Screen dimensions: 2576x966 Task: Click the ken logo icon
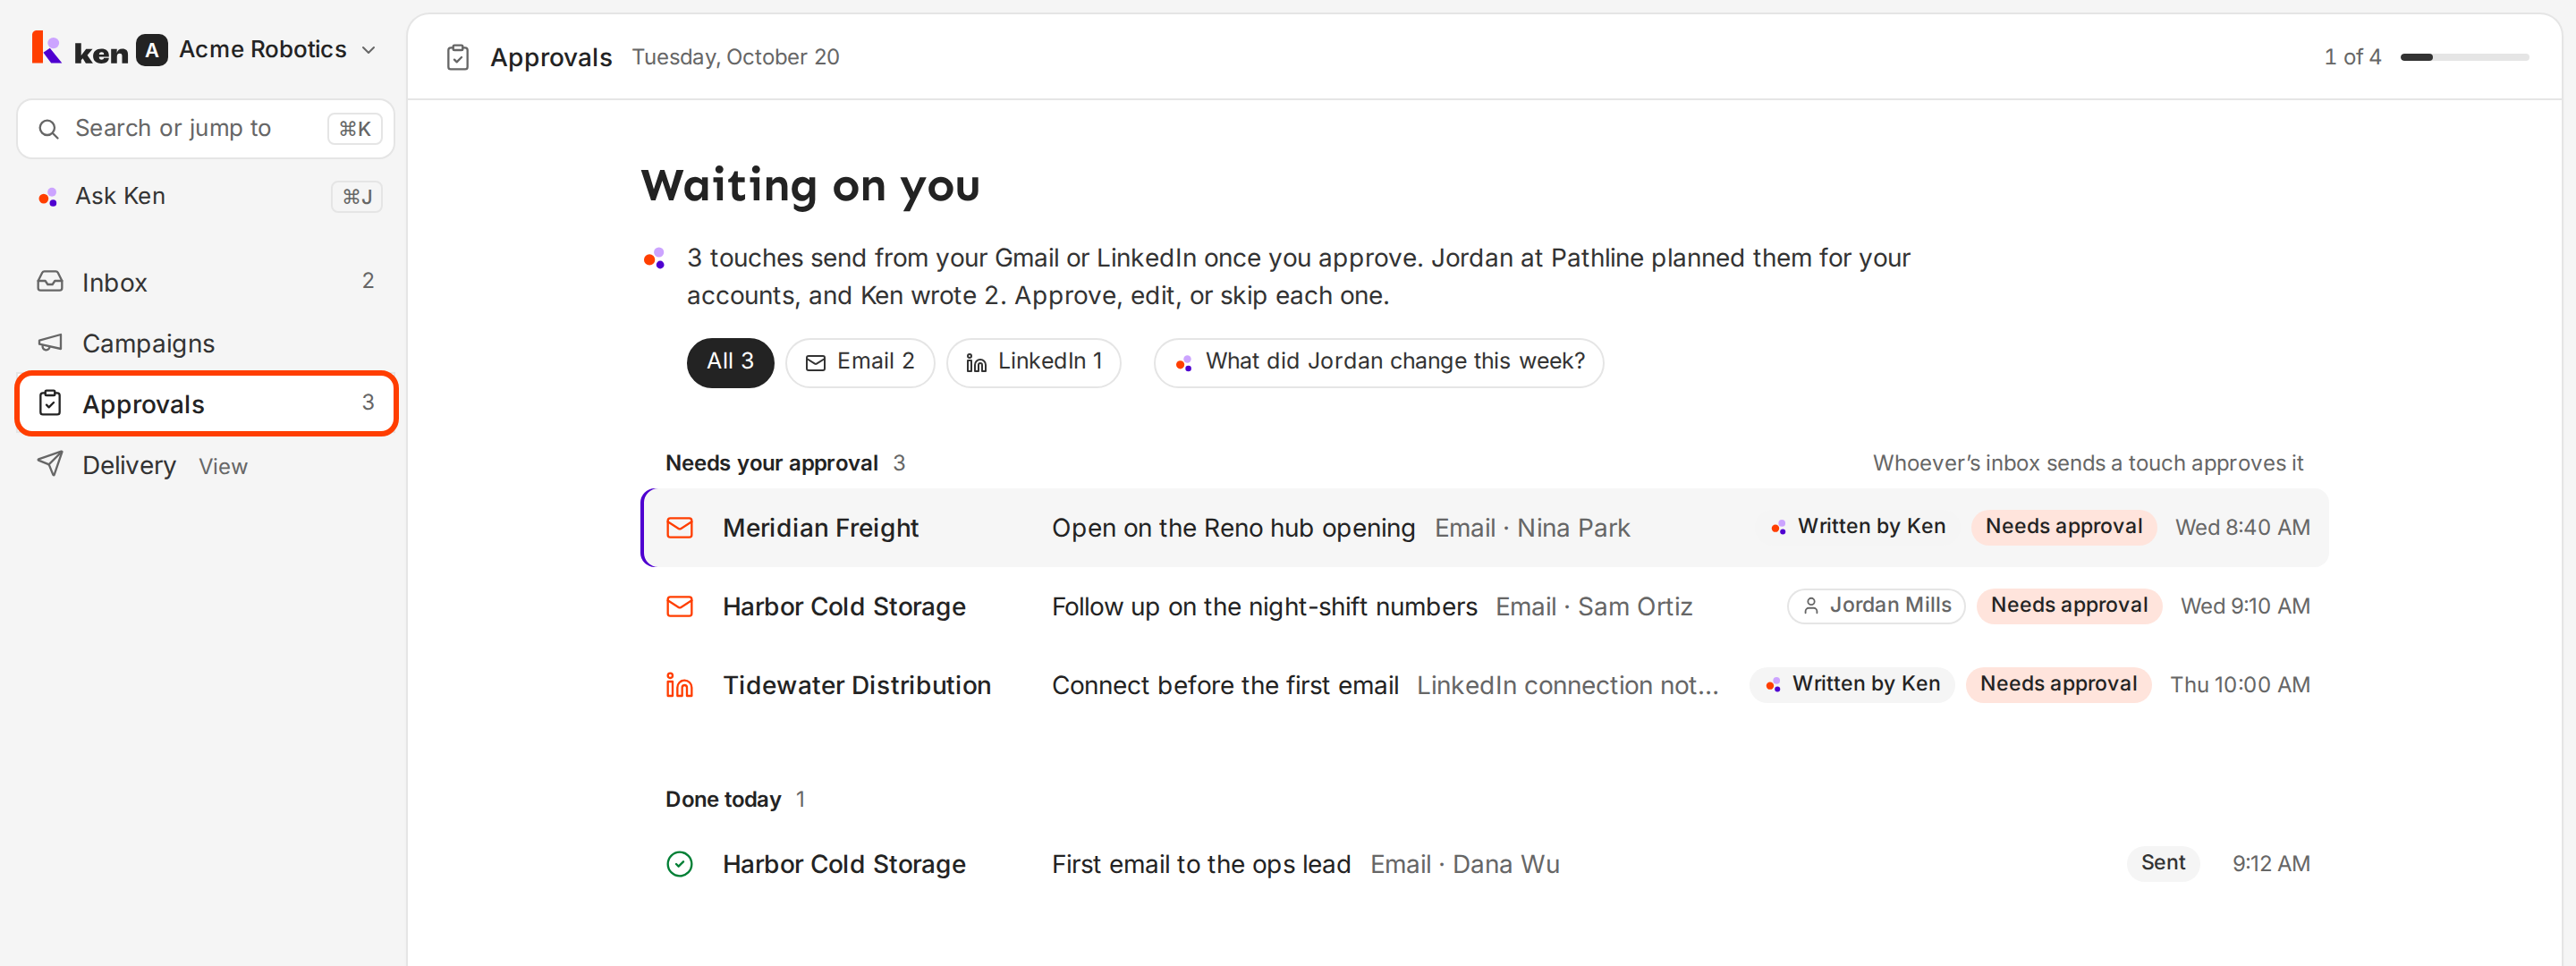pos(46,48)
